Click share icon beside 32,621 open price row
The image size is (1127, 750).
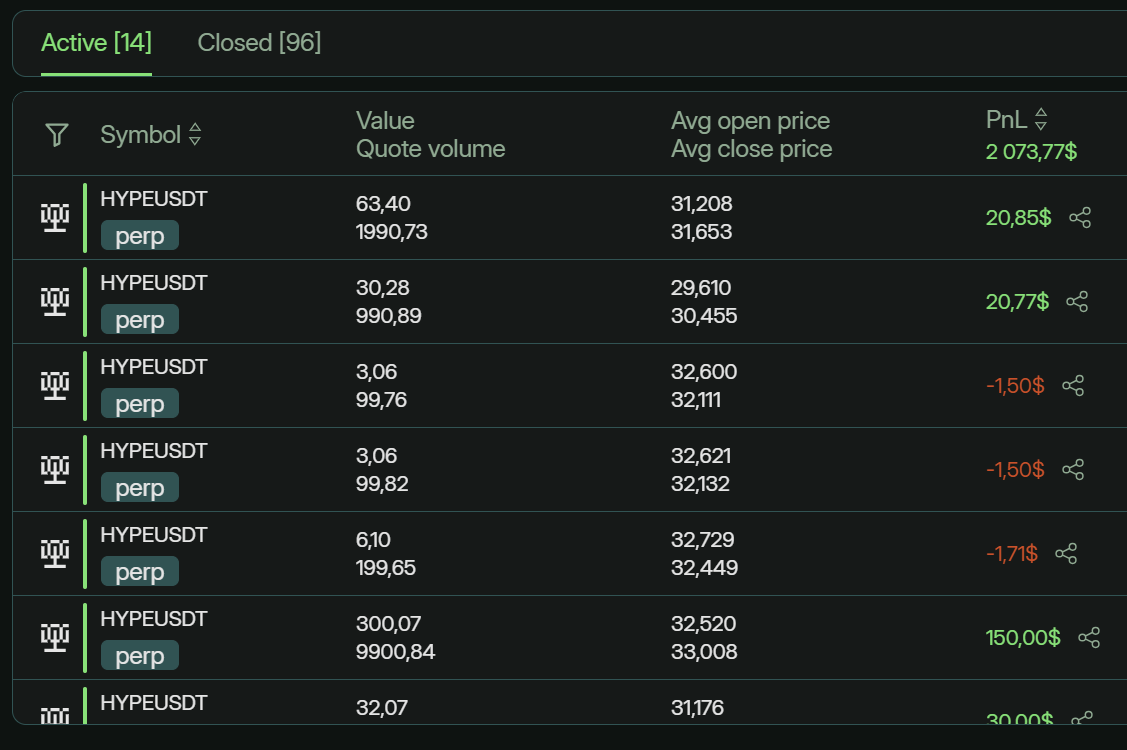pyautogui.click(x=1073, y=470)
